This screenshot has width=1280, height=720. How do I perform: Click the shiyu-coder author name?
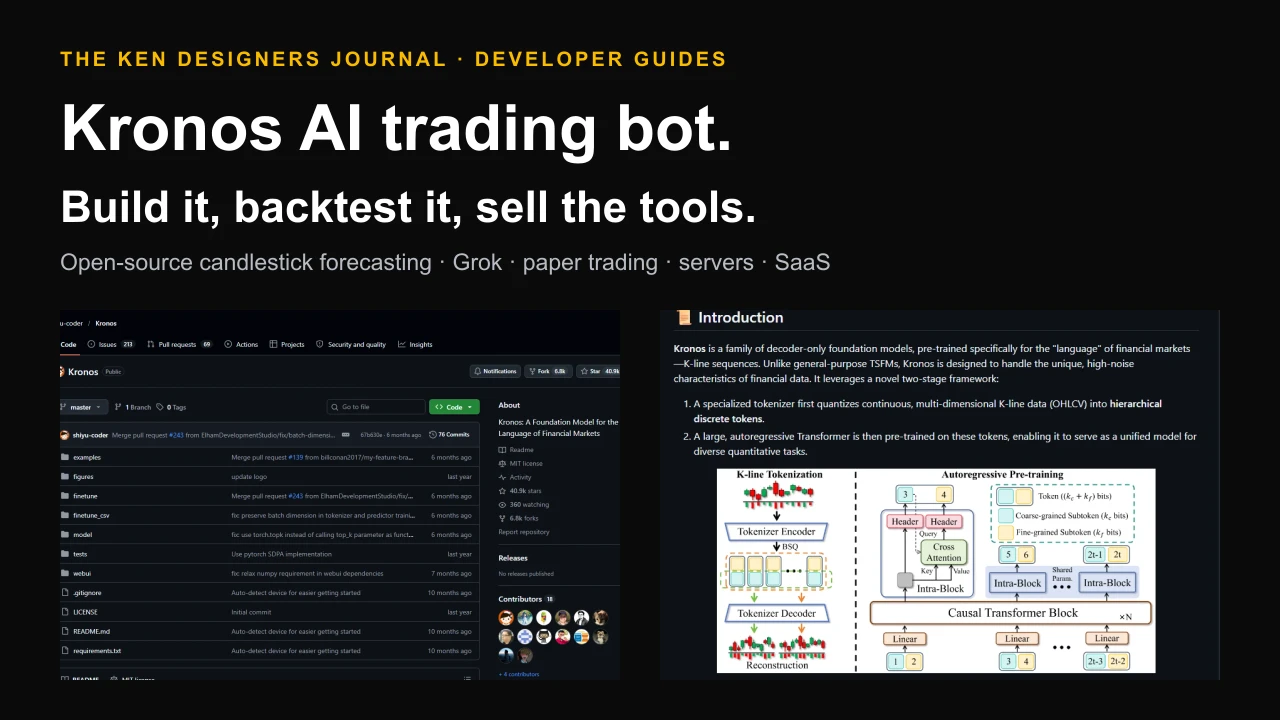tap(90, 435)
